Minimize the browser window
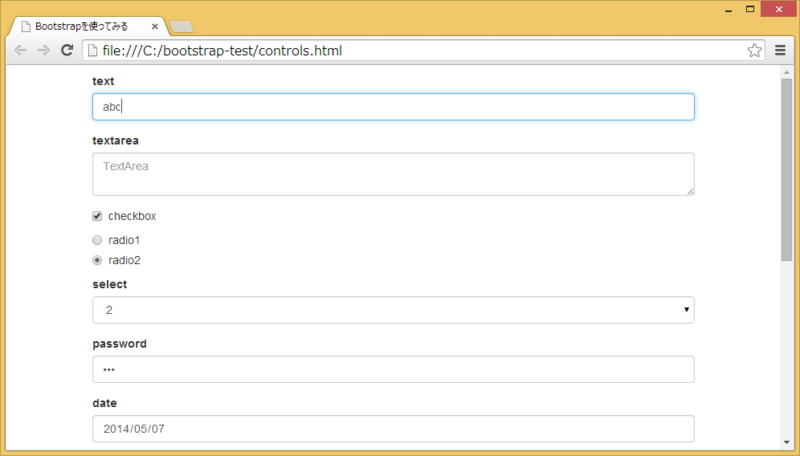This screenshot has height=456, width=800. click(x=728, y=9)
